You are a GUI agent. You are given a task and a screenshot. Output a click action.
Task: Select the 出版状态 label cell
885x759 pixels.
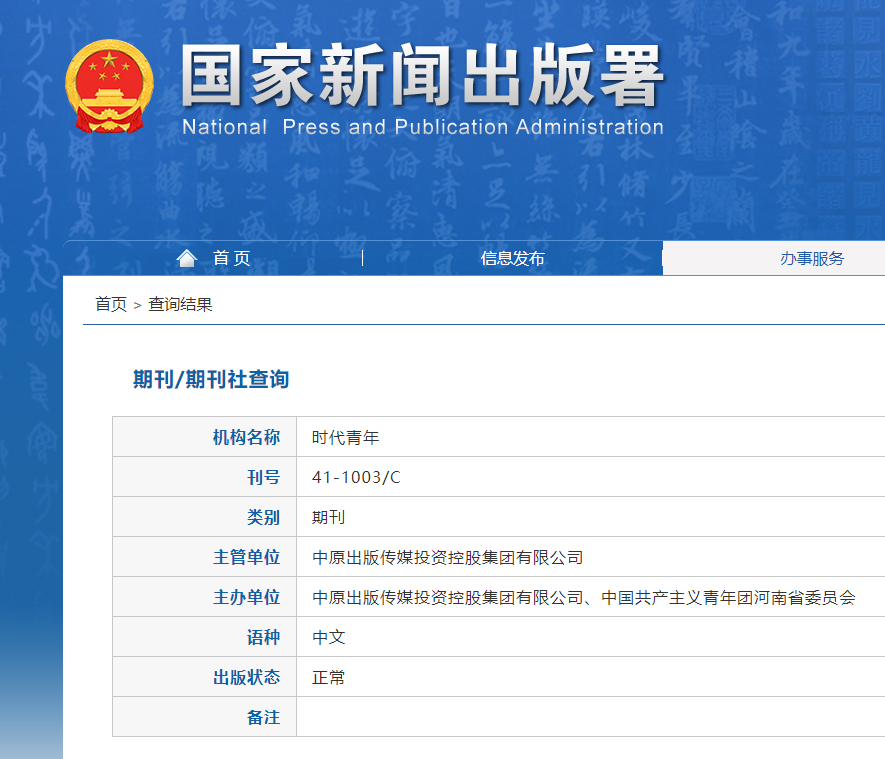[x=204, y=677]
